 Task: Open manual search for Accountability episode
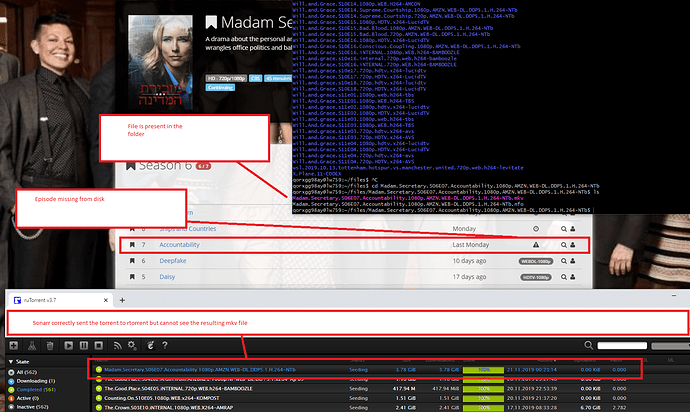573,245
